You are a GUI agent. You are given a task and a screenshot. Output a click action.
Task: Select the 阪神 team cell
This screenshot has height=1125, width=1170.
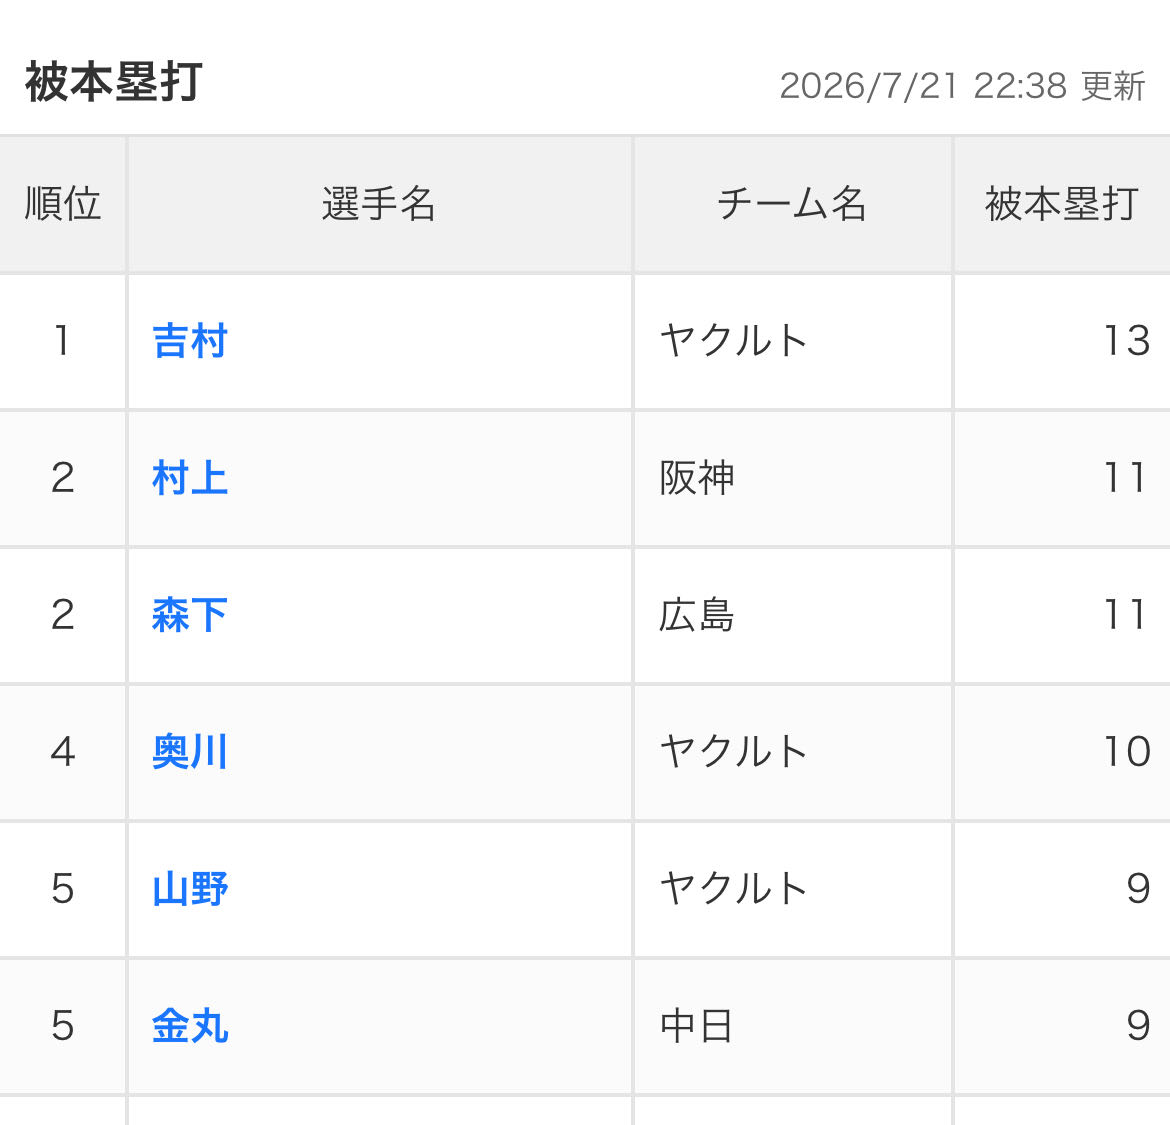pos(792,479)
